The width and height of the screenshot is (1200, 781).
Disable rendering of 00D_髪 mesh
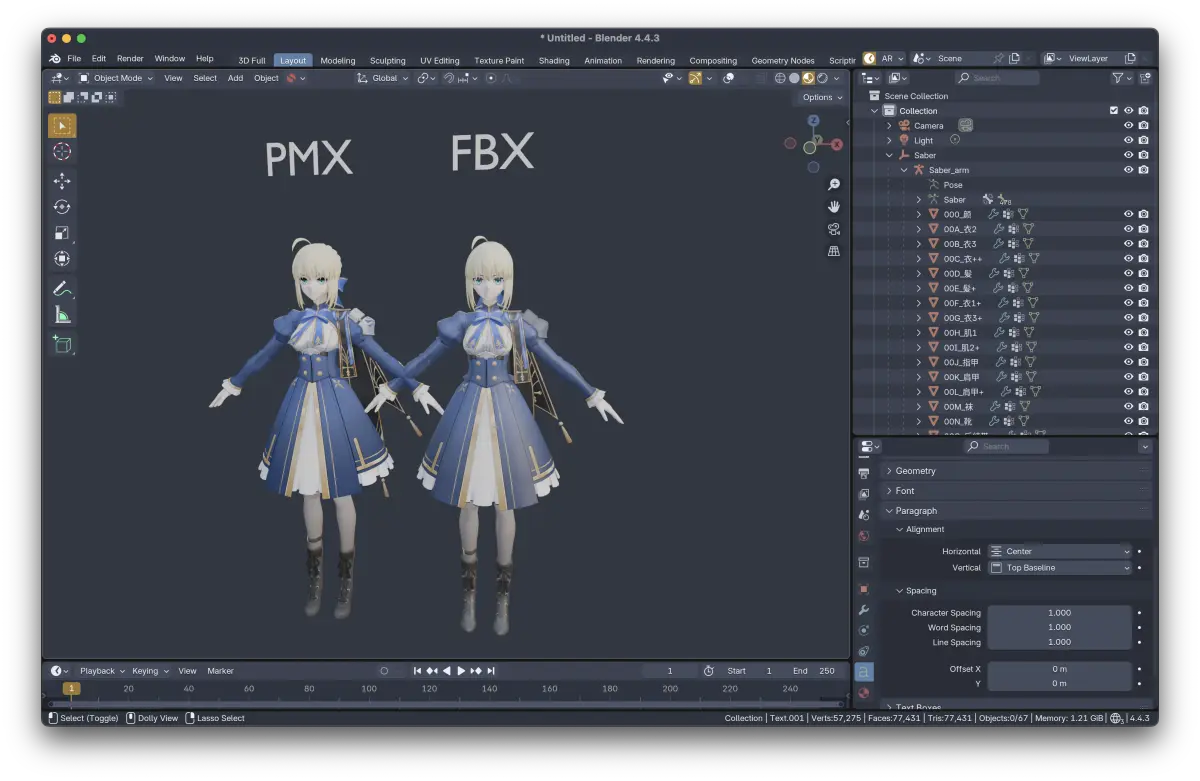[x=1143, y=273]
